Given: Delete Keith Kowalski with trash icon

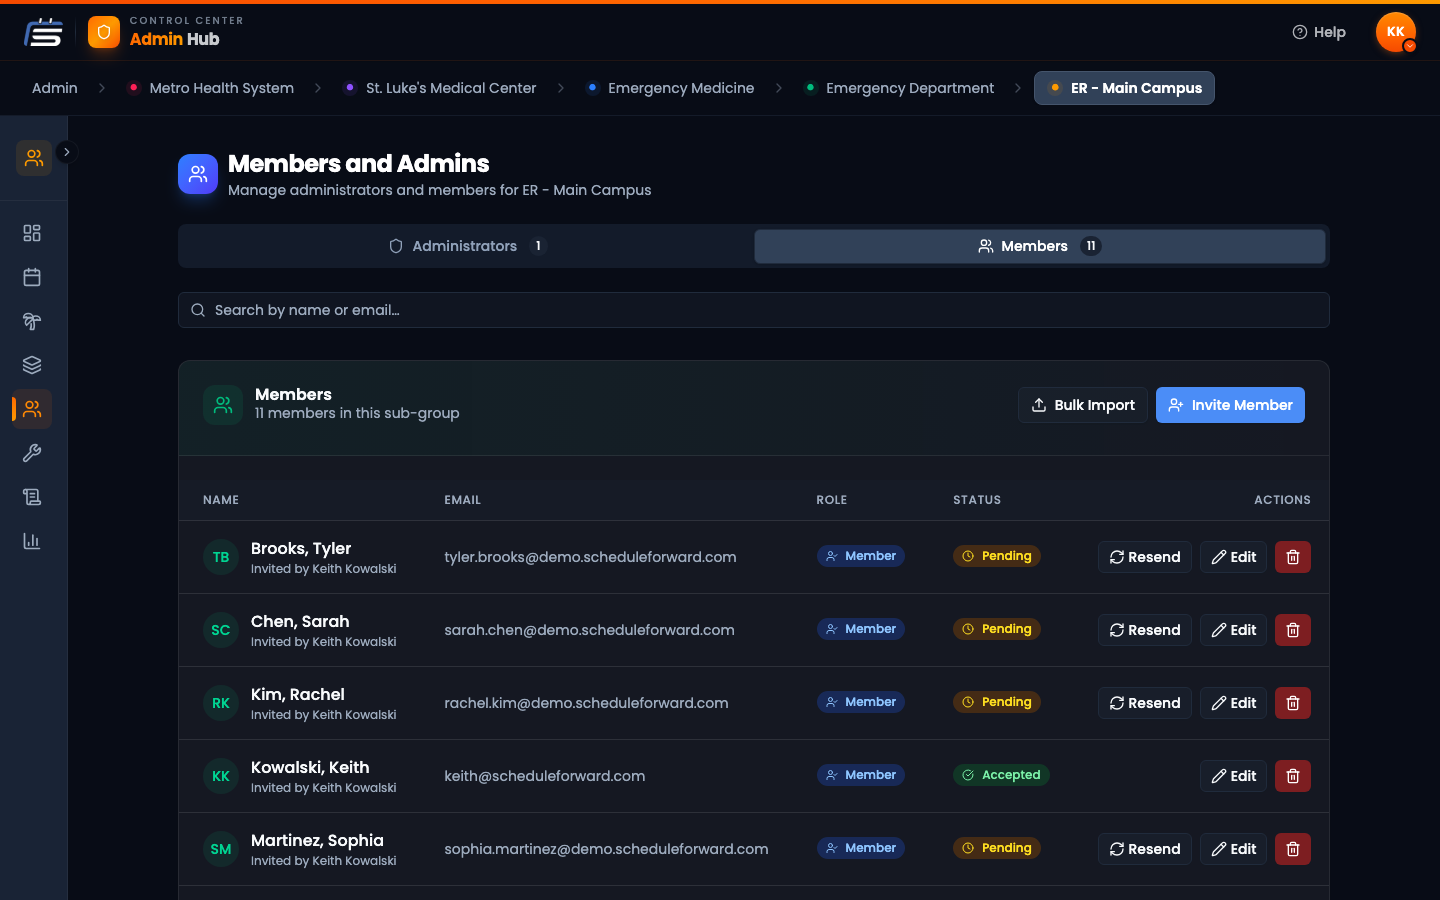Looking at the screenshot, I should [1293, 776].
